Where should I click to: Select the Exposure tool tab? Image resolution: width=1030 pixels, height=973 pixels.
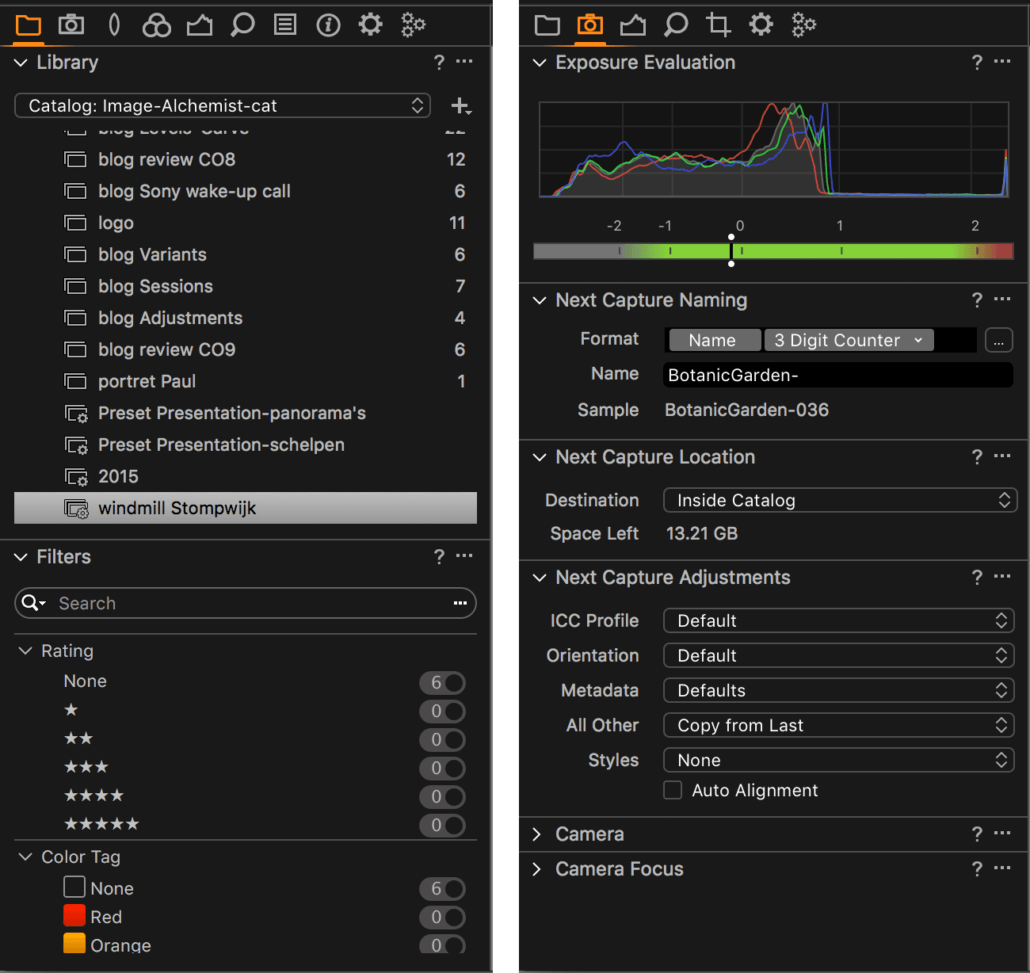click(199, 25)
